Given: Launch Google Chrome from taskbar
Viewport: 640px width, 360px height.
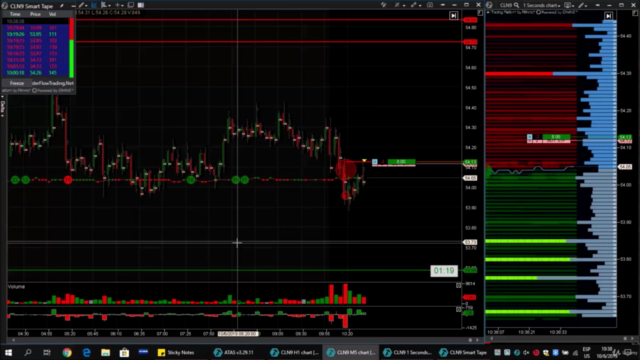Looking at the screenshot, I should (x=67, y=352).
